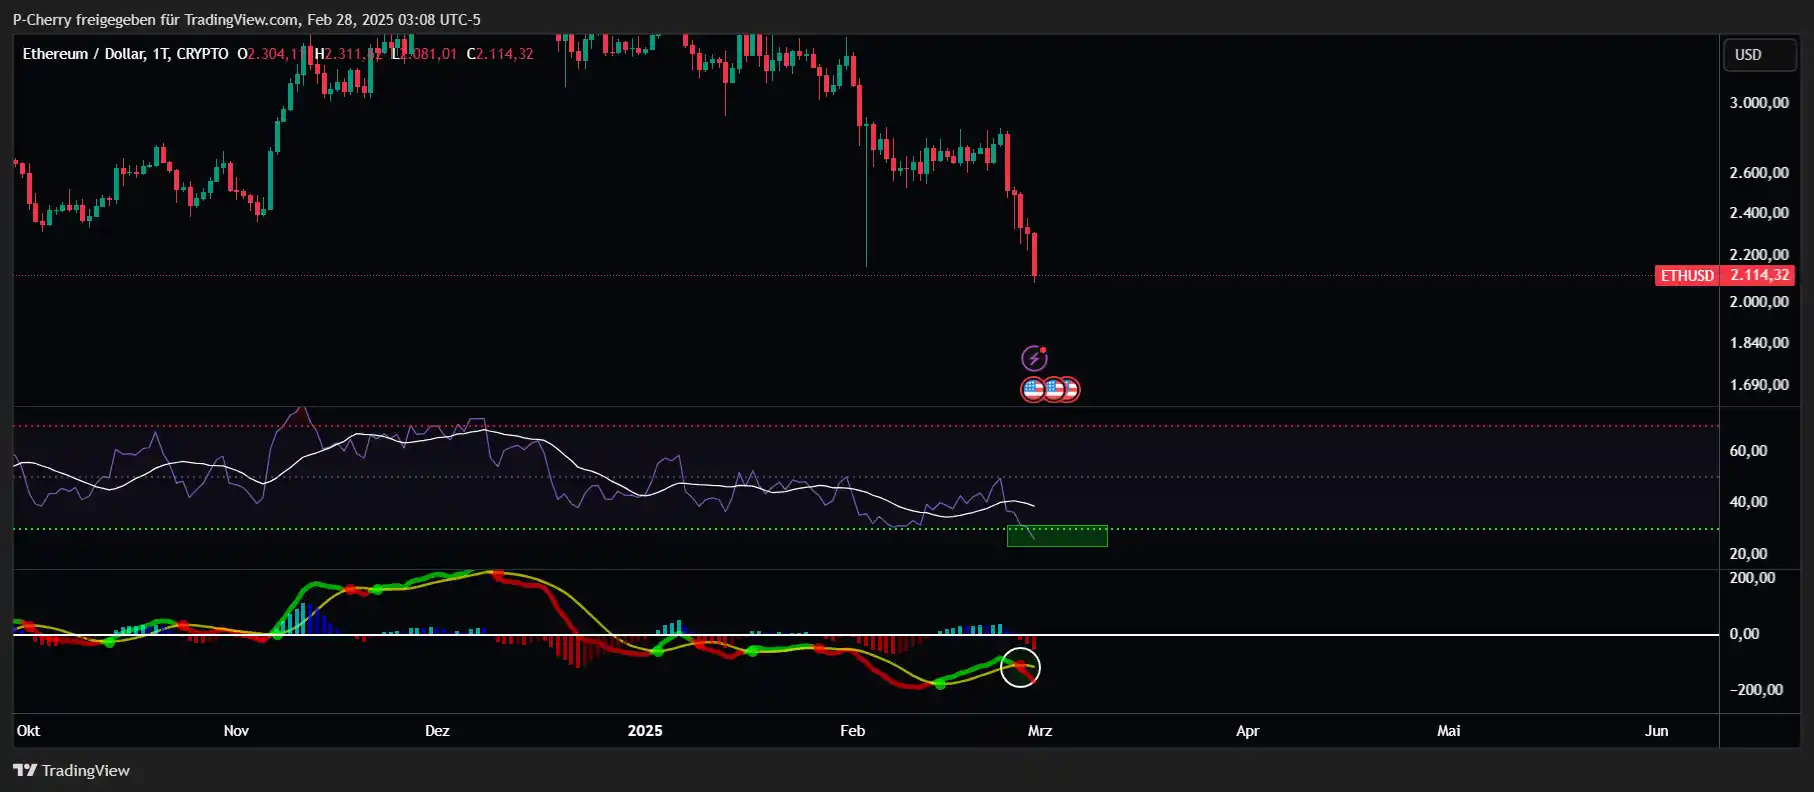Click the 2.600,00 price axis label
Image resolution: width=1814 pixels, height=792 pixels.
coord(1759,173)
